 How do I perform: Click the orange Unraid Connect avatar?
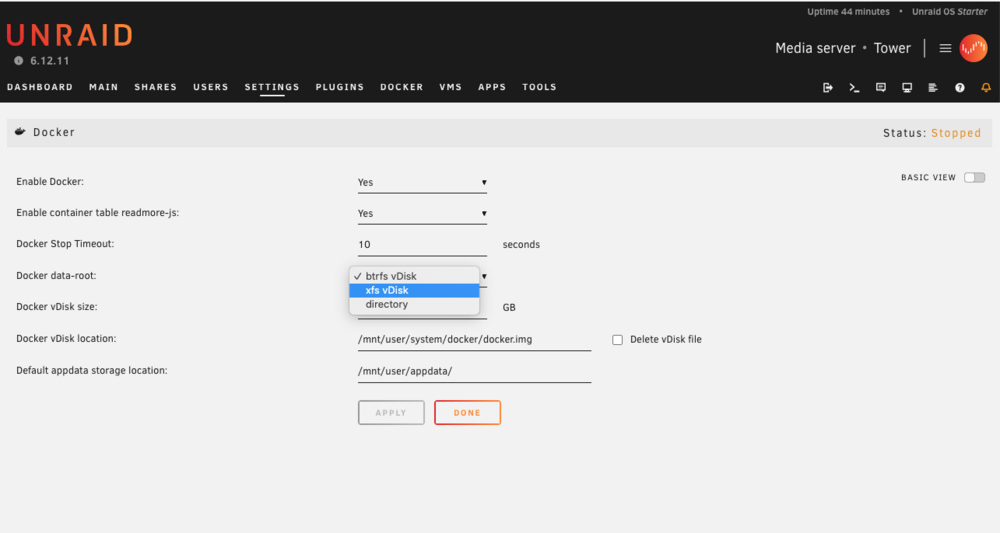click(x=973, y=48)
